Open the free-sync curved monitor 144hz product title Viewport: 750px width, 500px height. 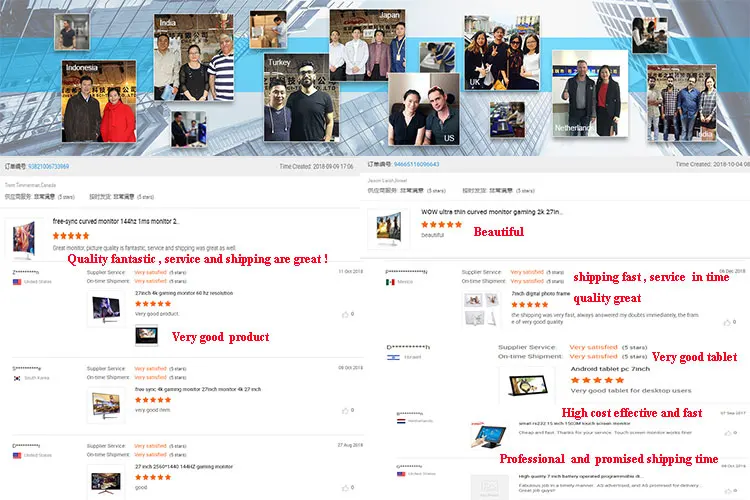pos(116,222)
